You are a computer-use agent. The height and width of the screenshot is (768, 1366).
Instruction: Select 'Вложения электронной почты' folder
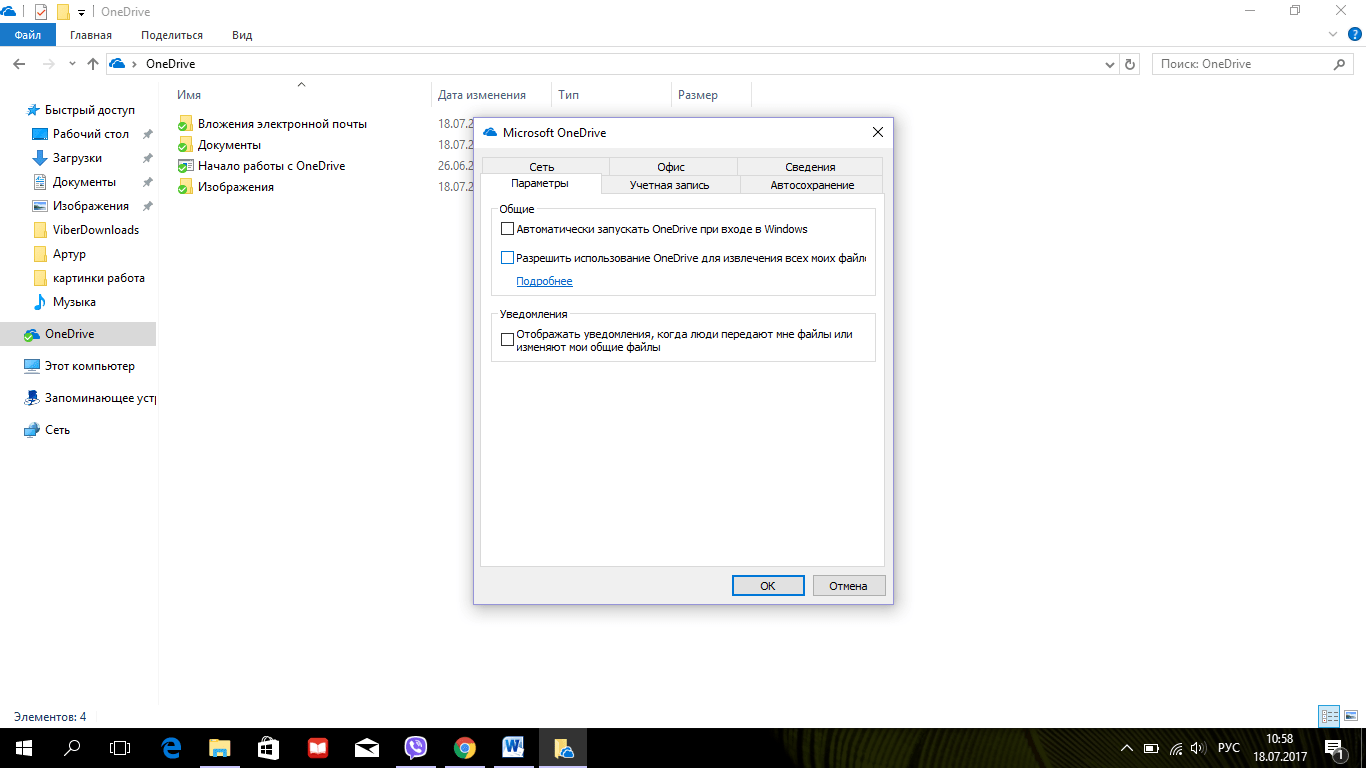pos(282,124)
